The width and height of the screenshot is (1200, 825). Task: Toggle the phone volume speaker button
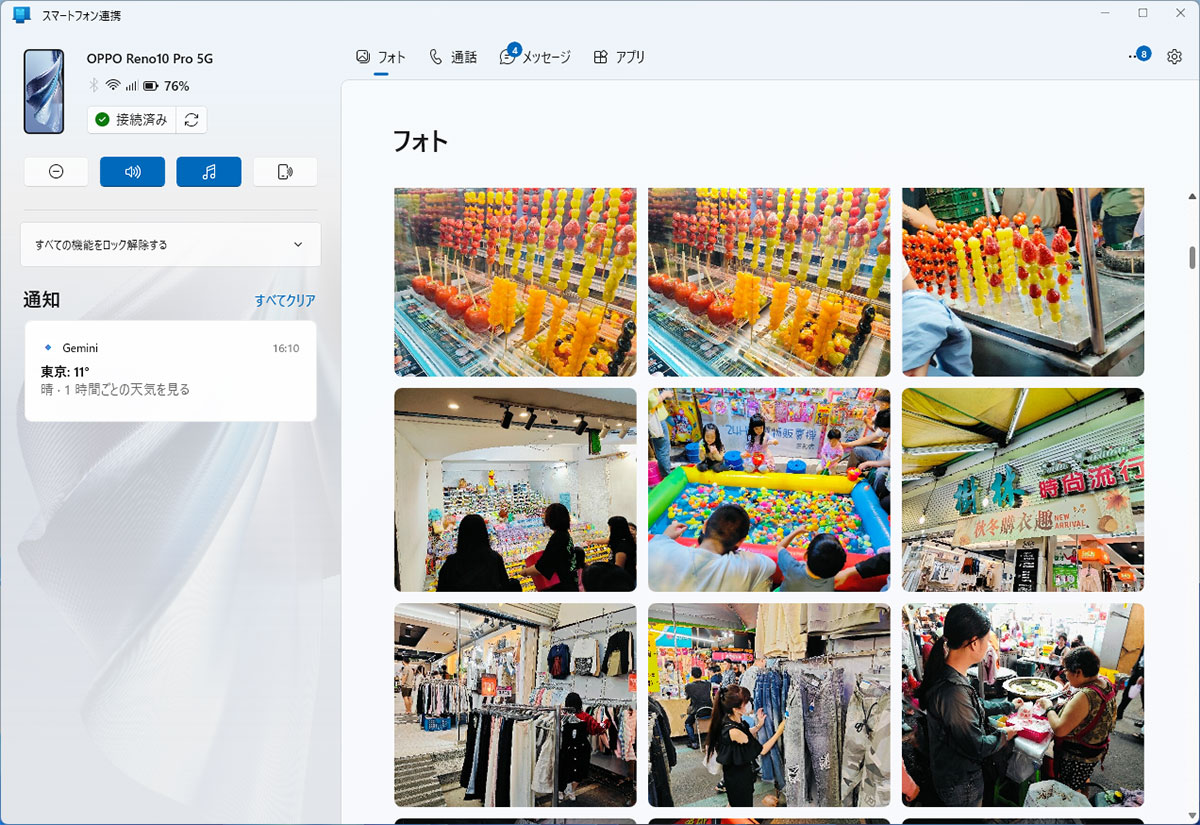click(x=132, y=172)
